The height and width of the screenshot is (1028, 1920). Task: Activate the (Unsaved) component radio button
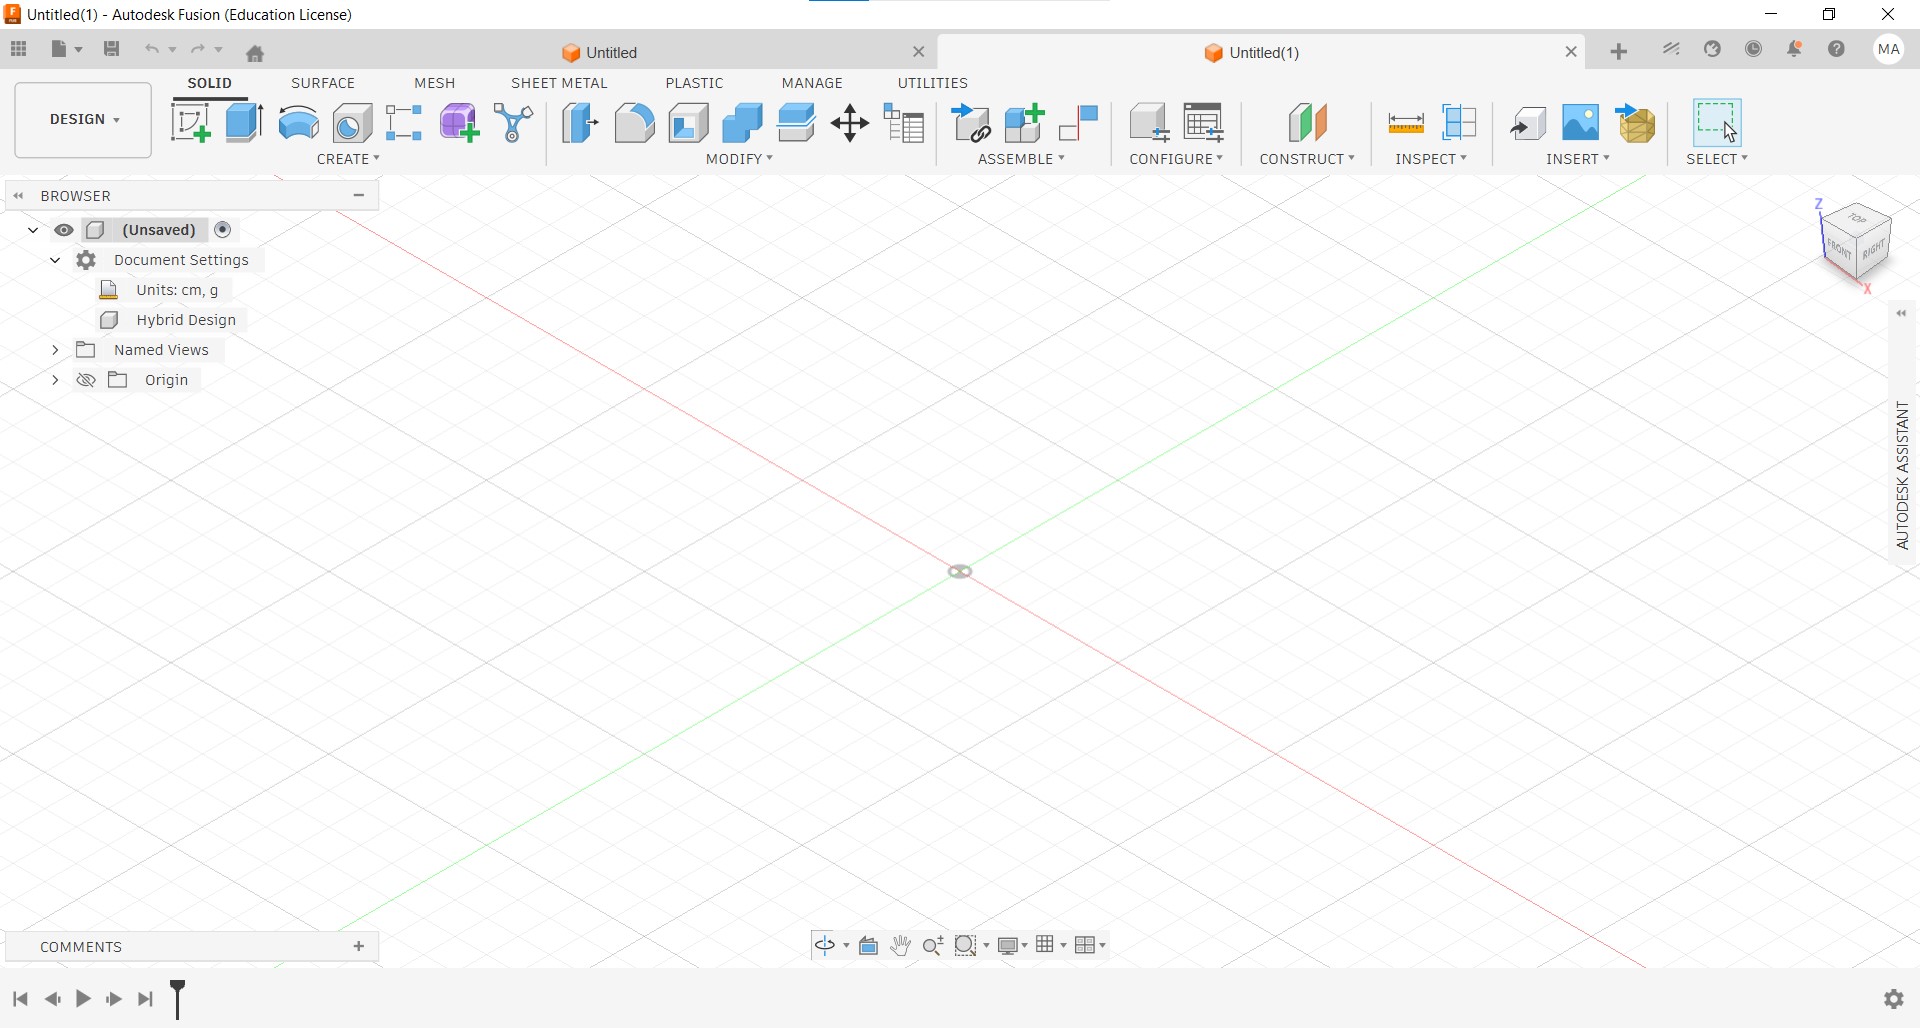click(223, 230)
